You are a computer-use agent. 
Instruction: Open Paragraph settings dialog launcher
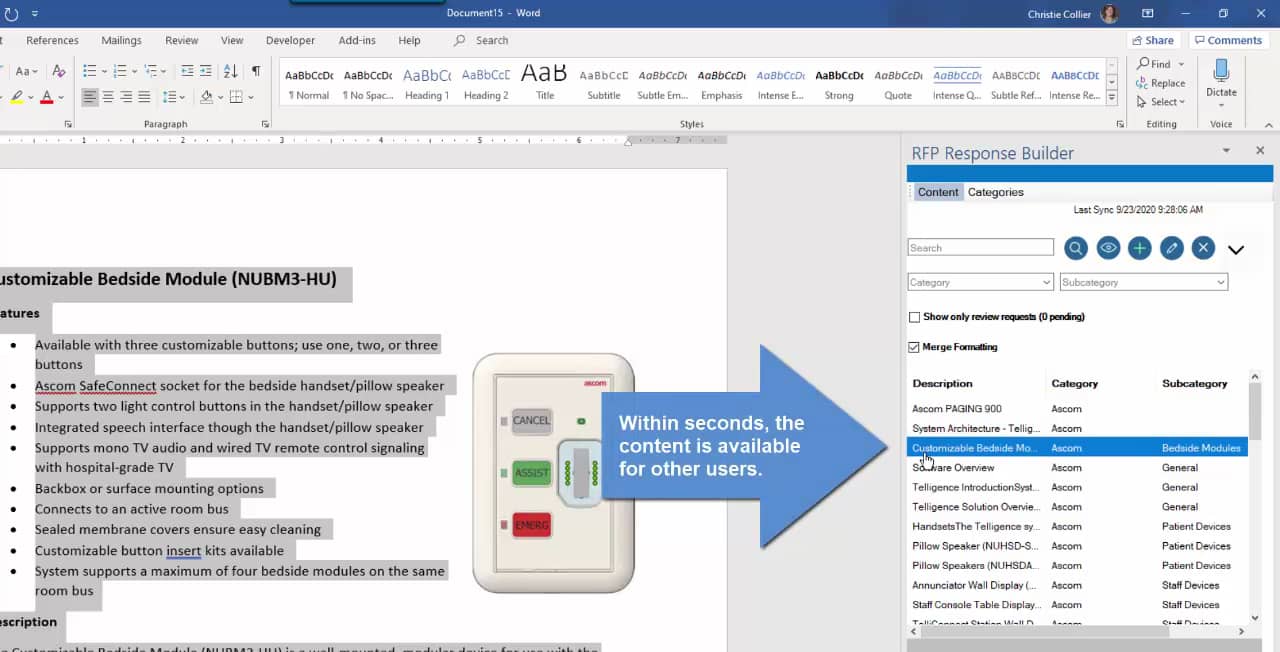click(265, 124)
